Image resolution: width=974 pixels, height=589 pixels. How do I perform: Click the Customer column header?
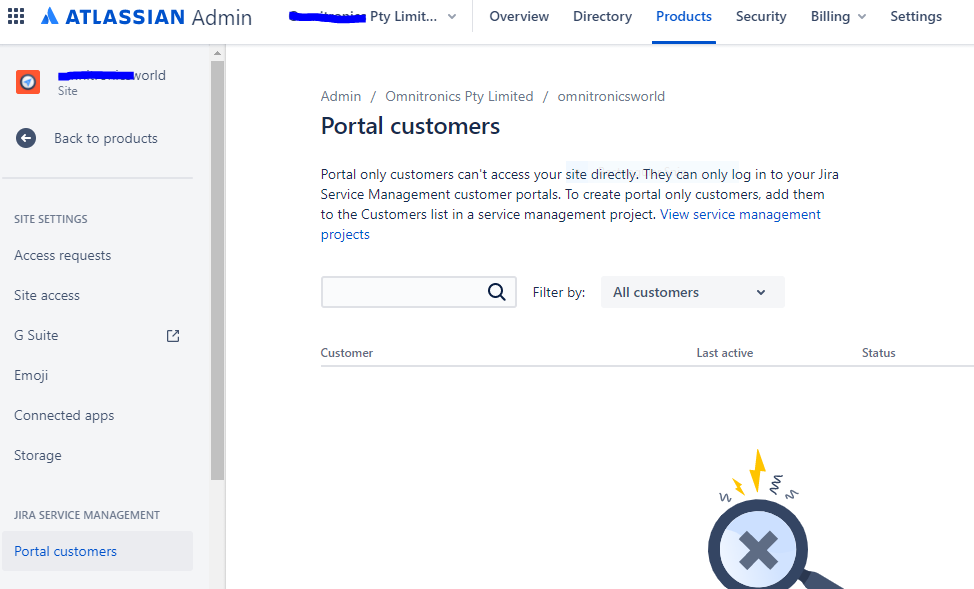[x=347, y=353]
